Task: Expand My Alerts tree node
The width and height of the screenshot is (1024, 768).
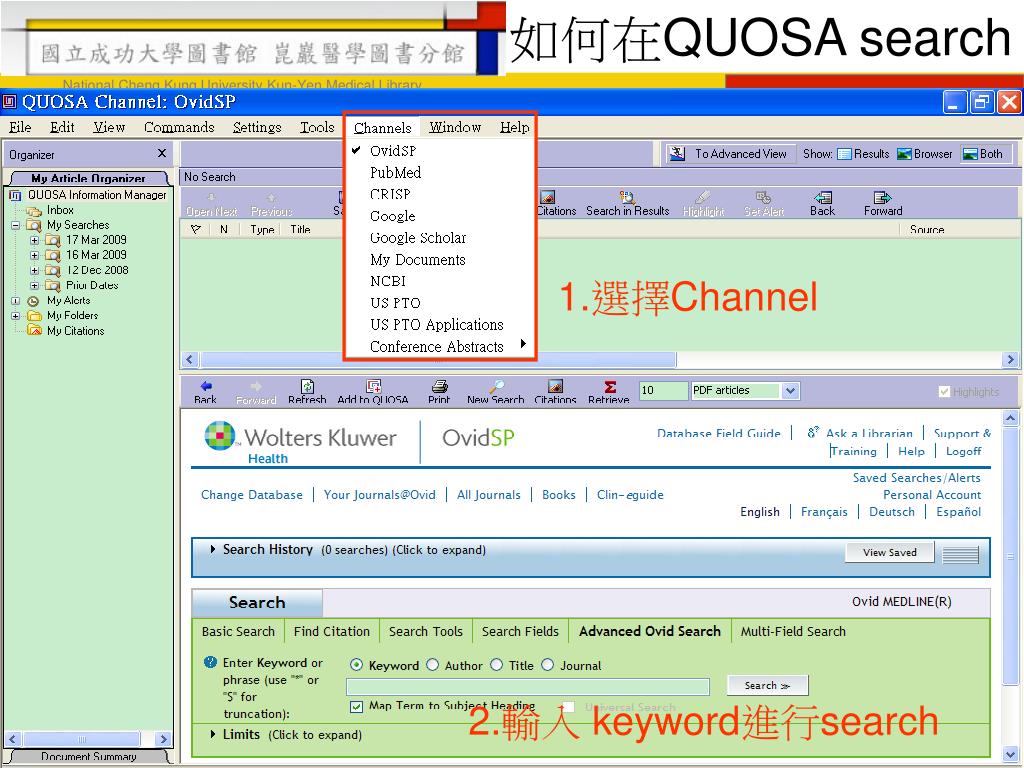Action: tap(15, 301)
